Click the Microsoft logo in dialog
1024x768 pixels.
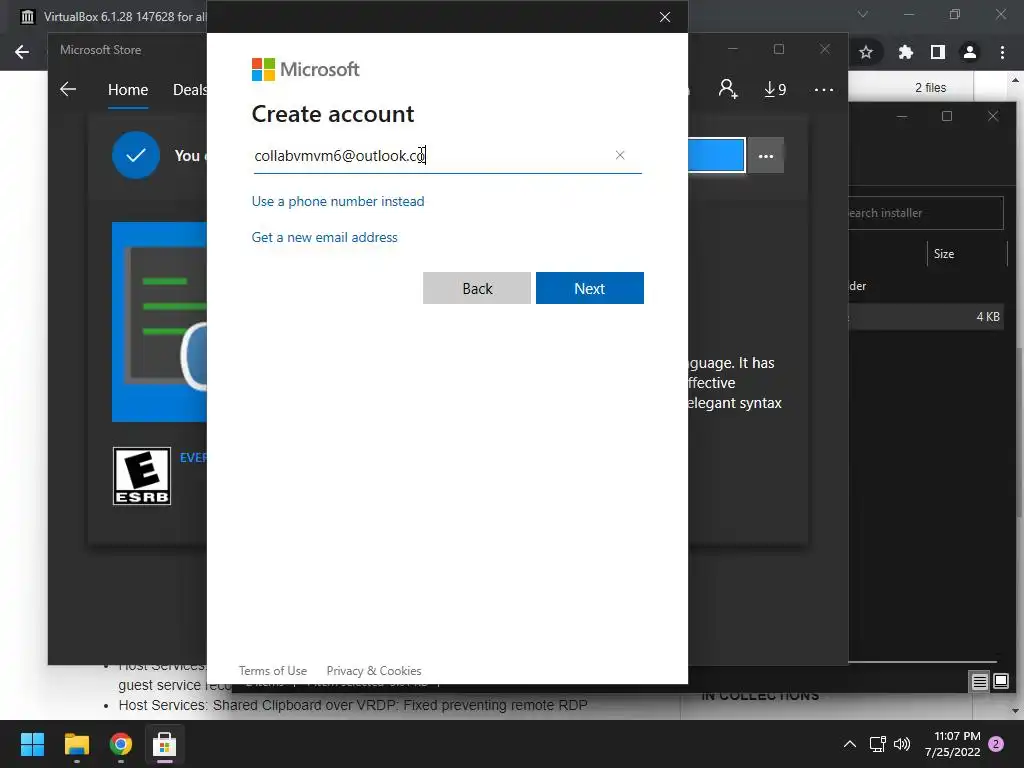coord(305,69)
